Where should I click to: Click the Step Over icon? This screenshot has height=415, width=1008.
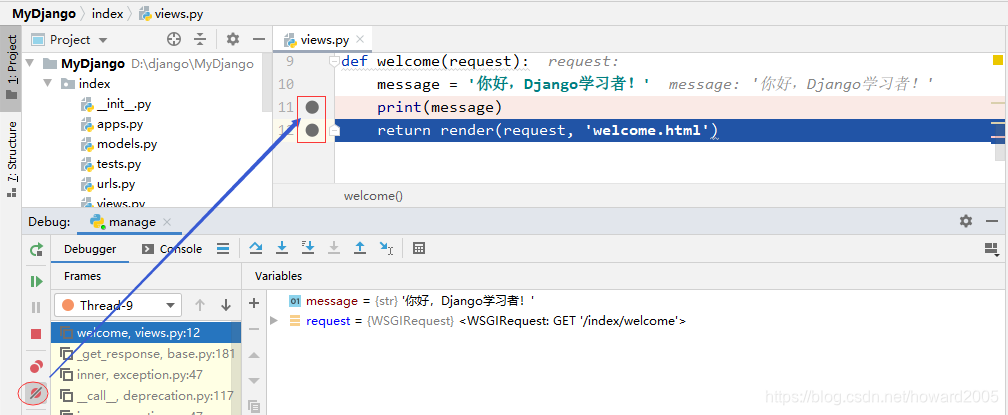[x=256, y=248]
